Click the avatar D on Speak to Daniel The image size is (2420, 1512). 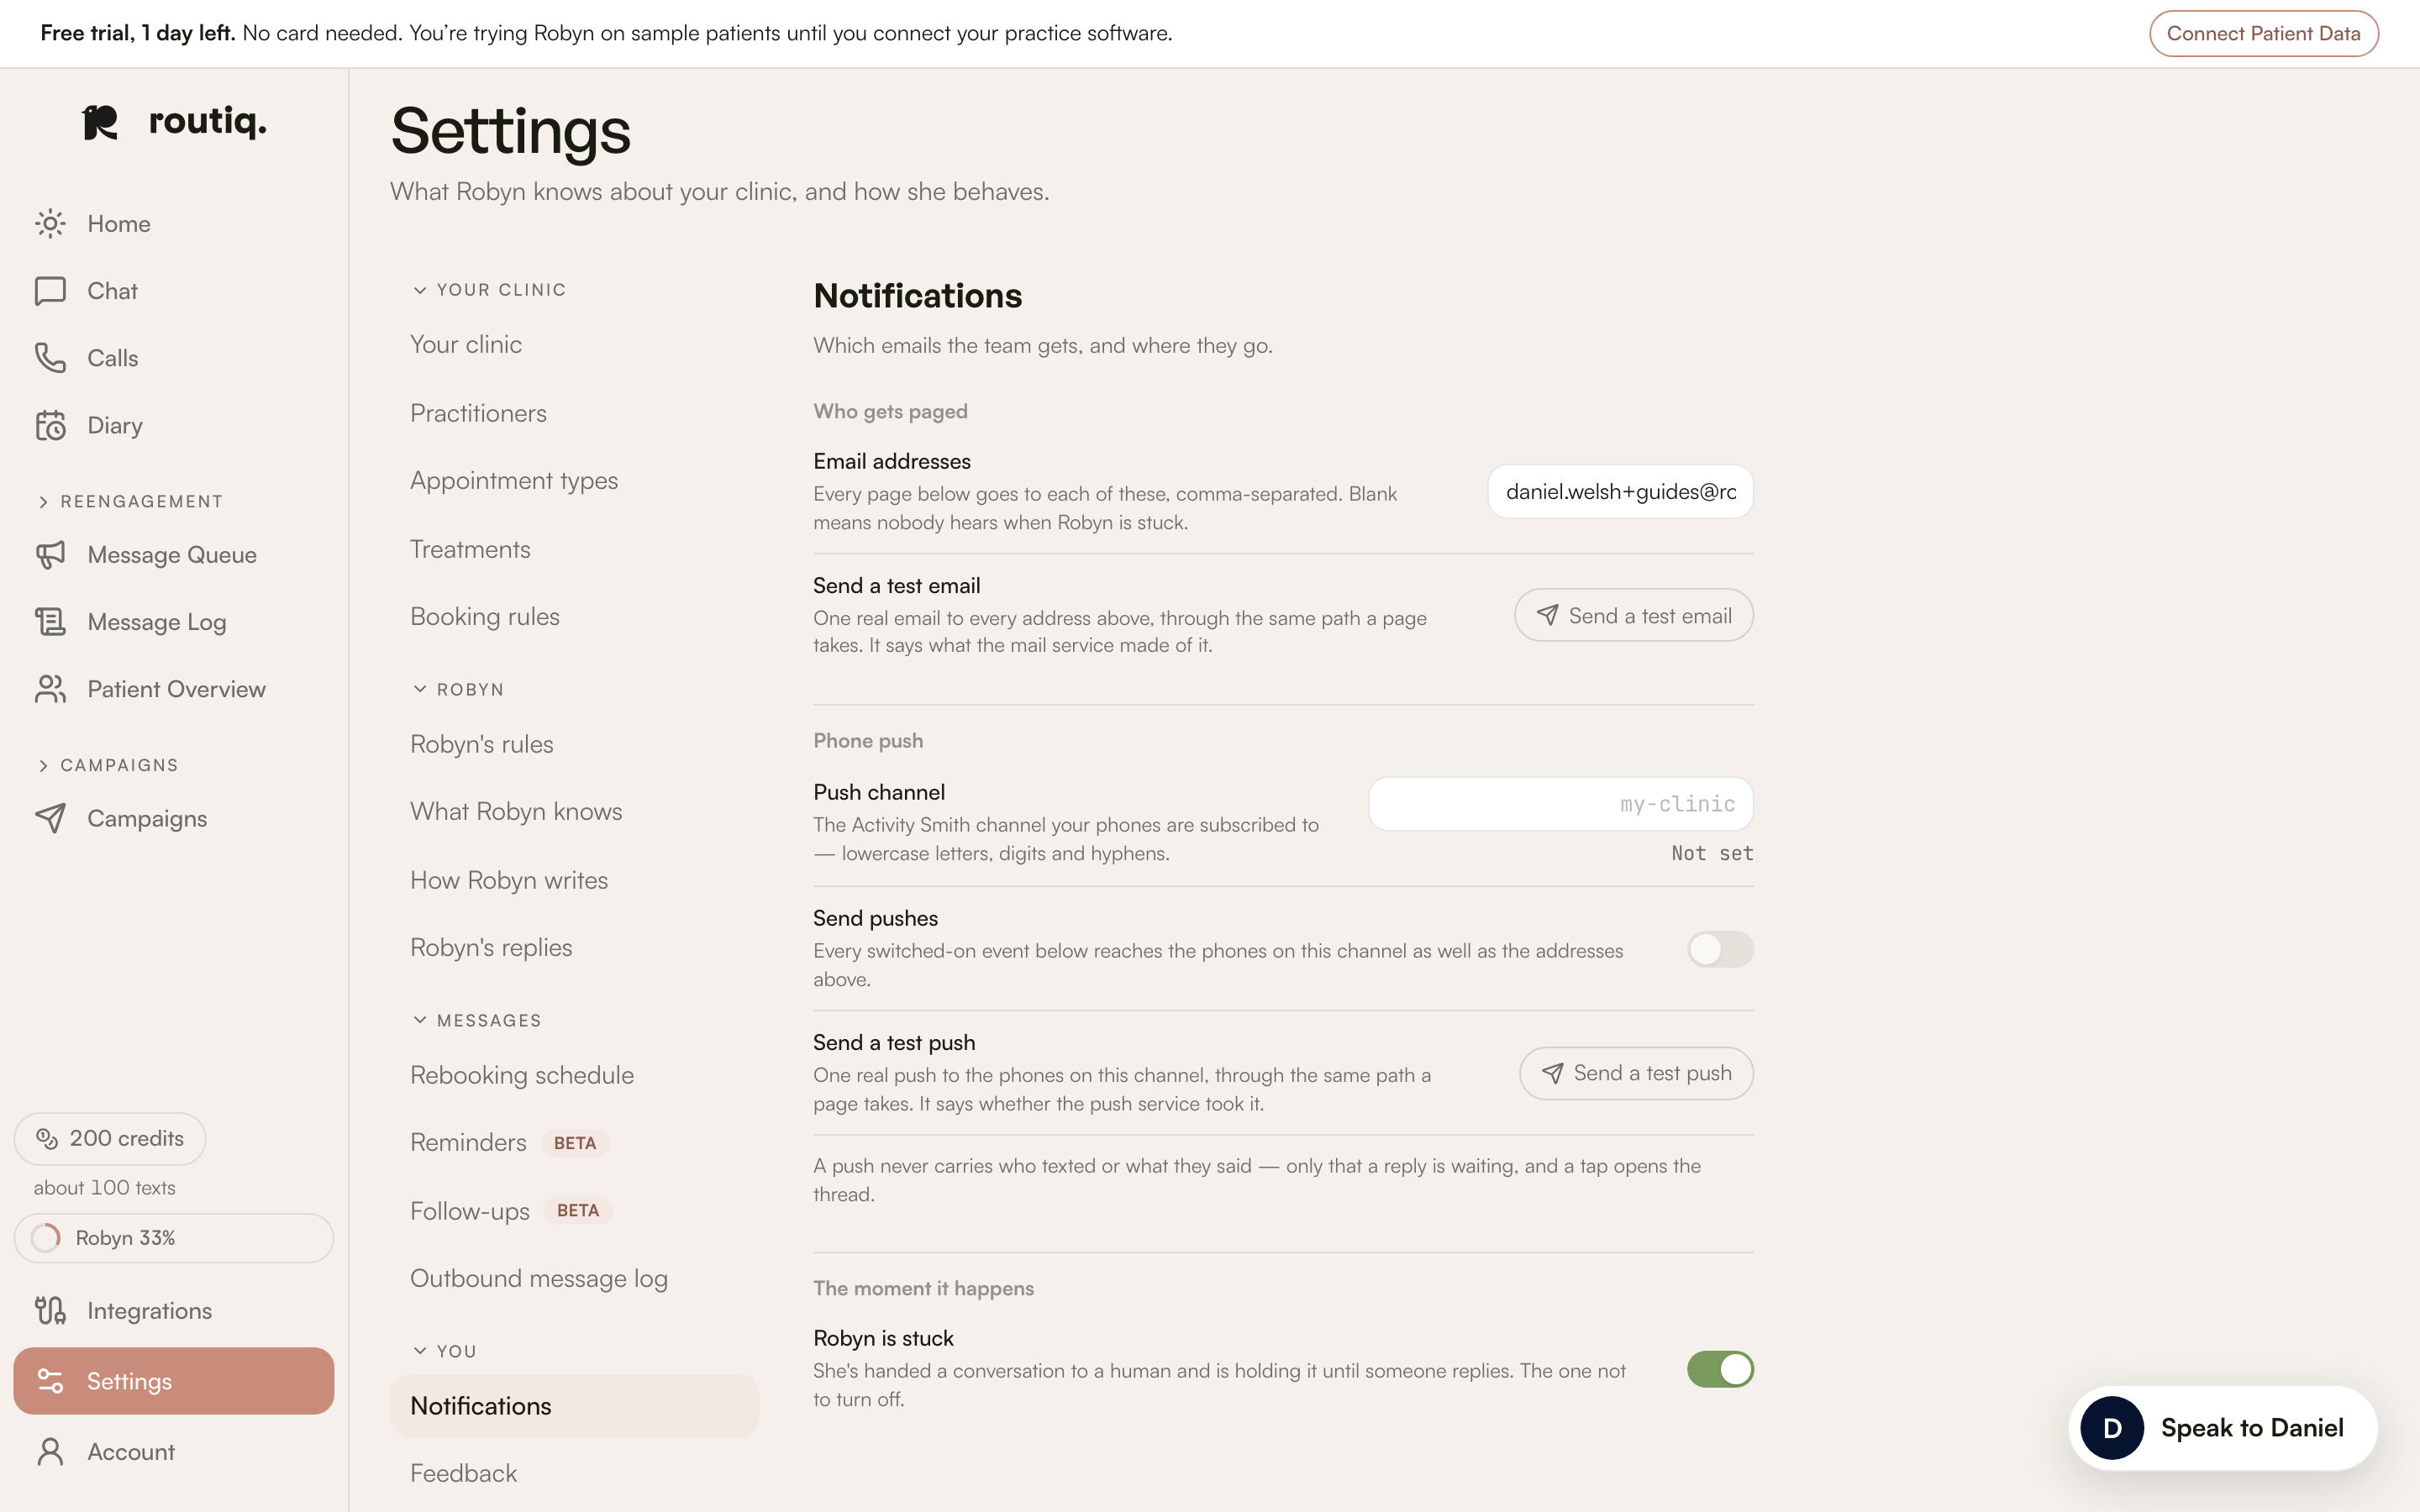click(x=2112, y=1428)
